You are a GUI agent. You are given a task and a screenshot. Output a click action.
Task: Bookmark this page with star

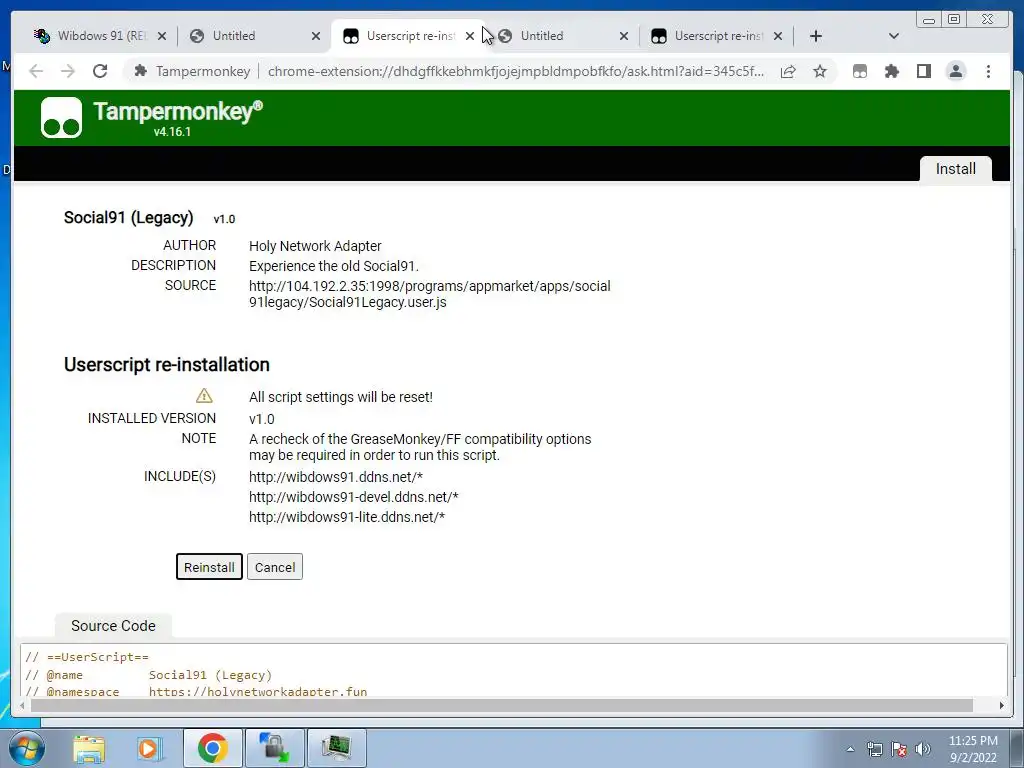(x=820, y=71)
